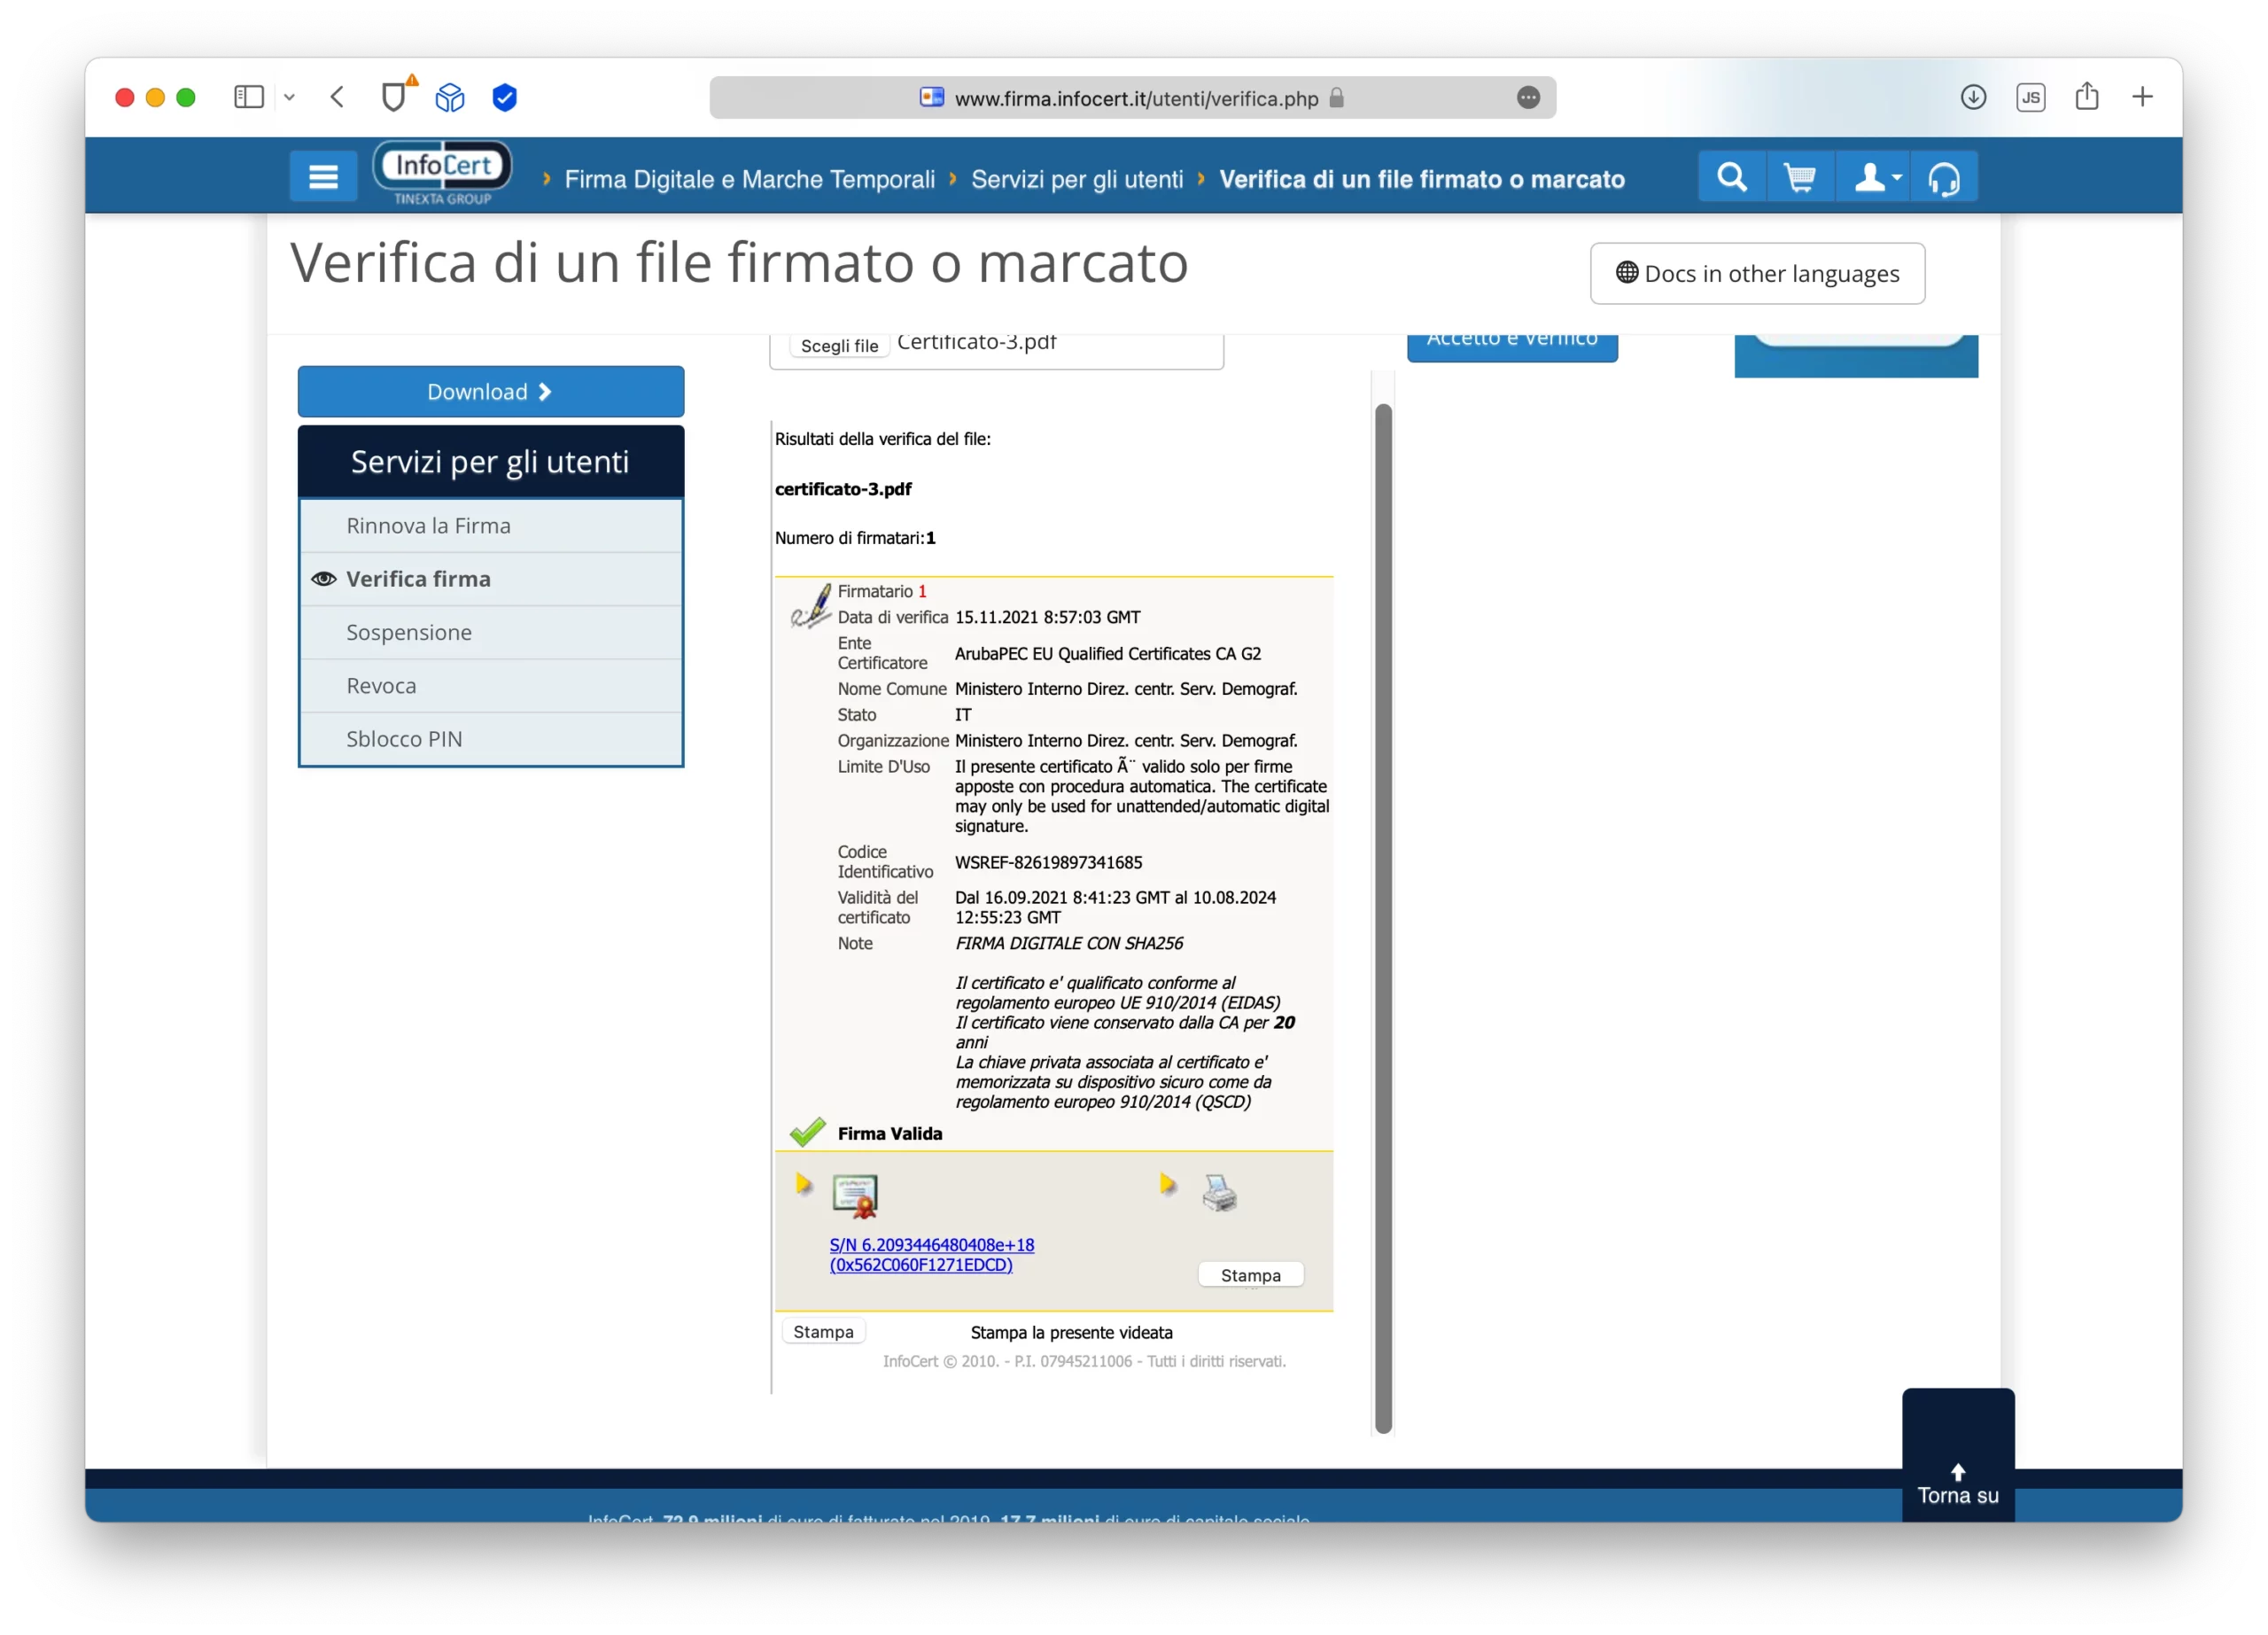Click the 'certificato-3.pdf' file name text
The width and height of the screenshot is (2268, 1635).
[x=843, y=489]
